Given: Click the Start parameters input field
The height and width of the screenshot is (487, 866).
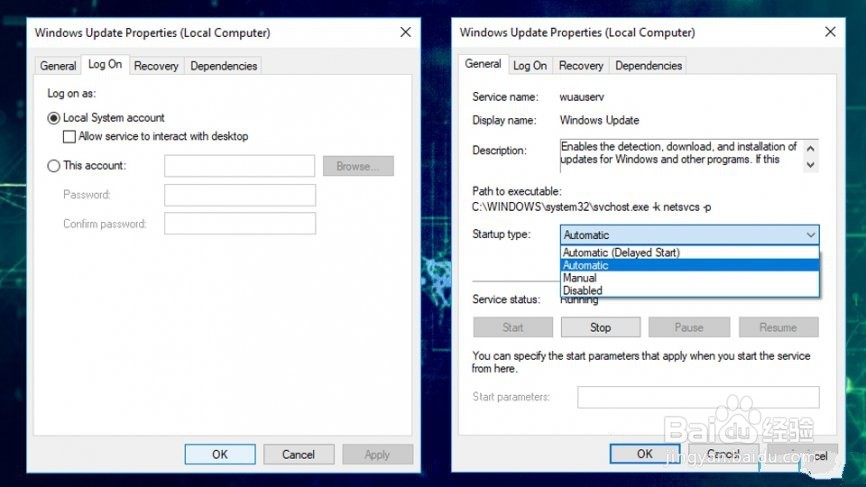Looking at the screenshot, I should click(698, 397).
